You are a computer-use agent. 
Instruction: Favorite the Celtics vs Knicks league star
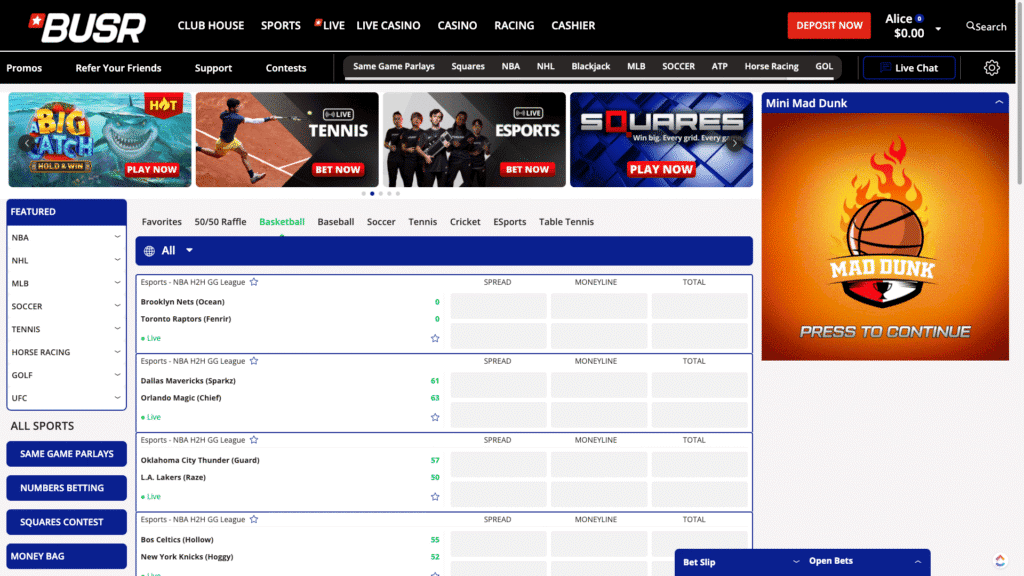pos(254,519)
